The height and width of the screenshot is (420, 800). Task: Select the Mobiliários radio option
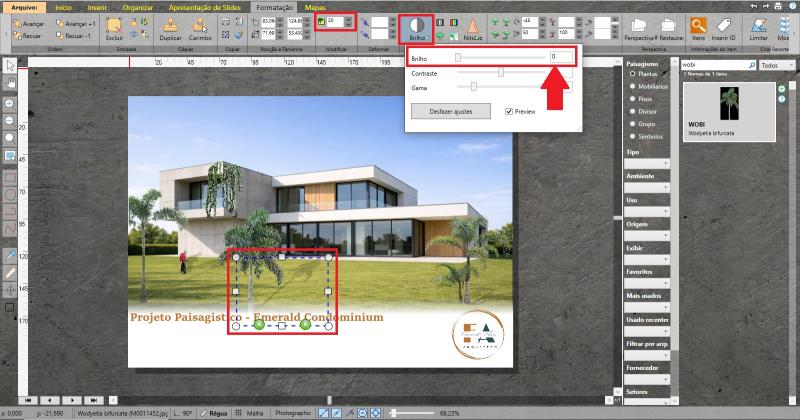pyautogui.click(x=631, y=87)
